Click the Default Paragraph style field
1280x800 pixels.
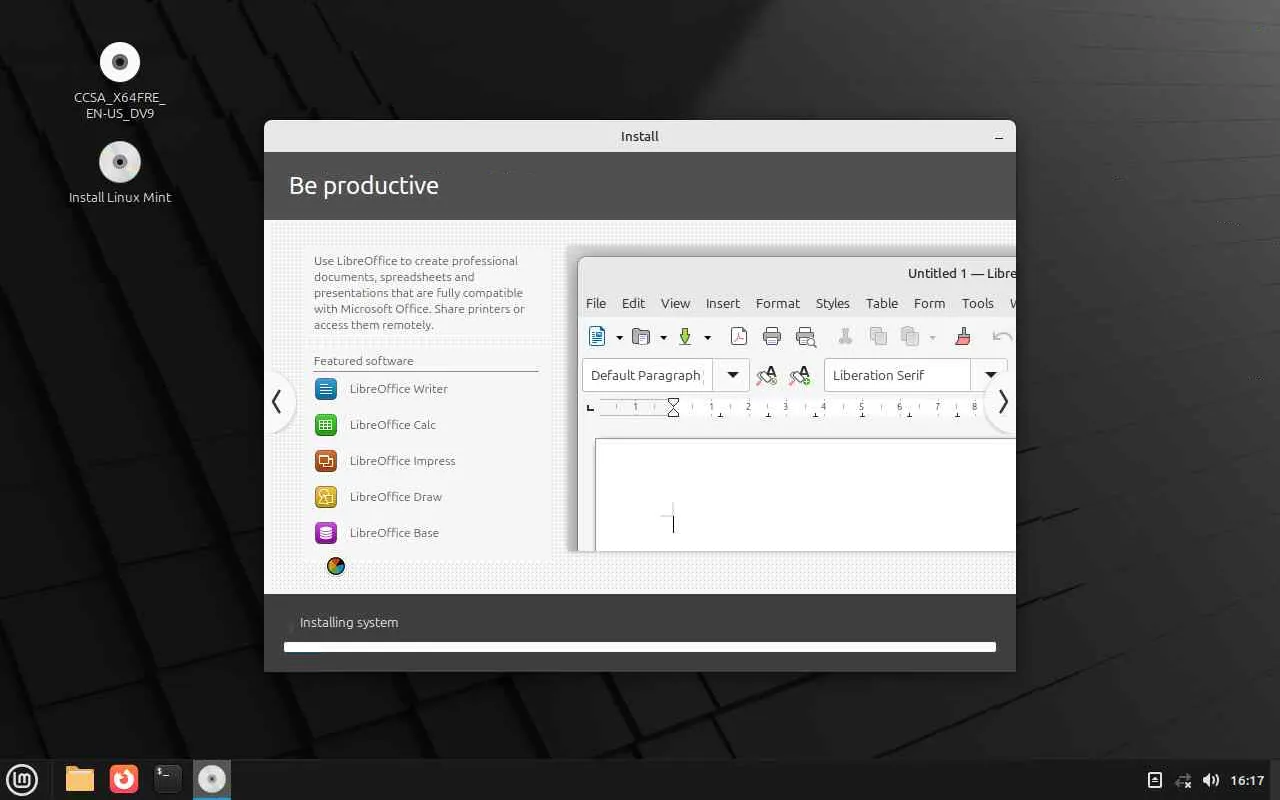[x=647, y=375]
